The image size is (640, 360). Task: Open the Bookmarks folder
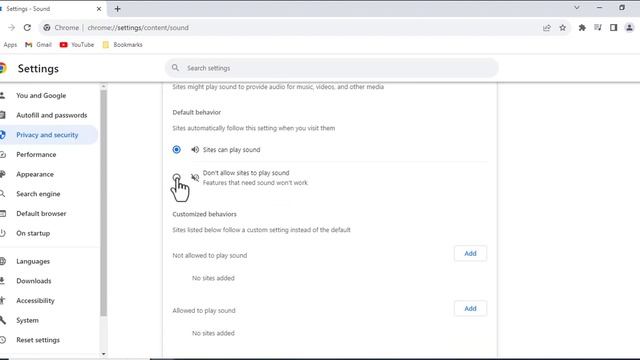pyautogui.click(x=122, y=45)
